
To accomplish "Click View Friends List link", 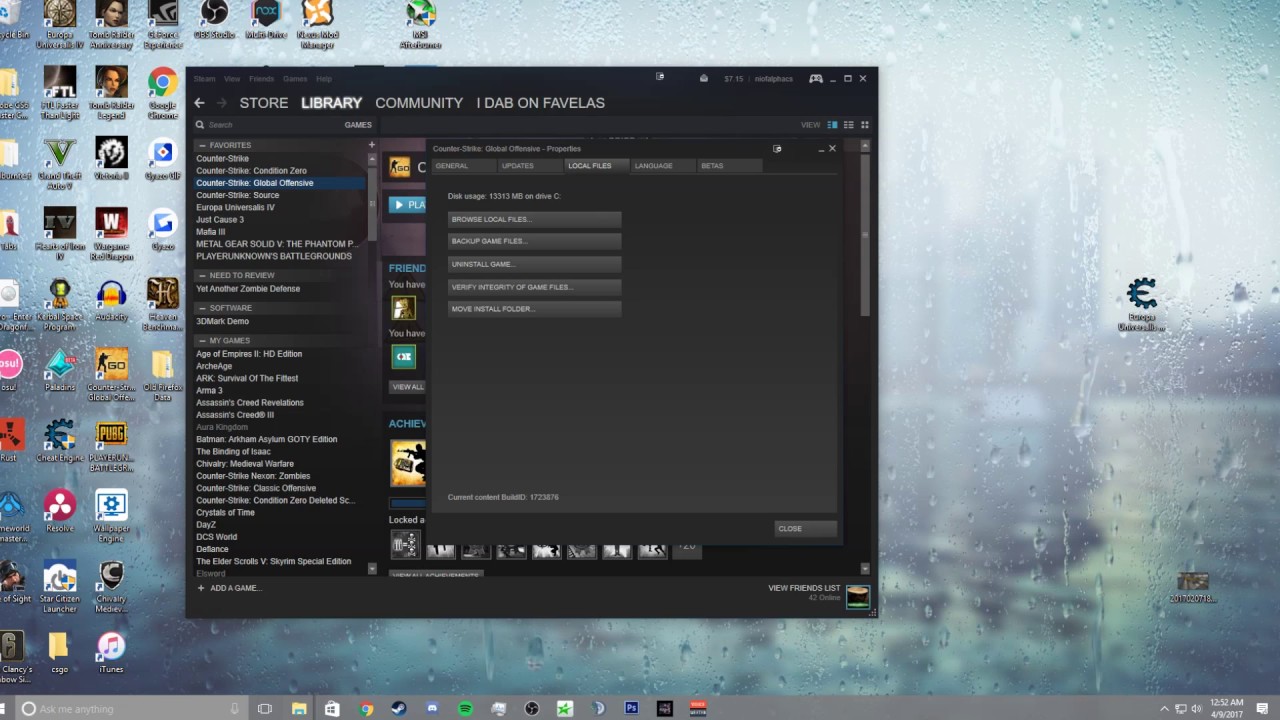I will coord(804,588).
